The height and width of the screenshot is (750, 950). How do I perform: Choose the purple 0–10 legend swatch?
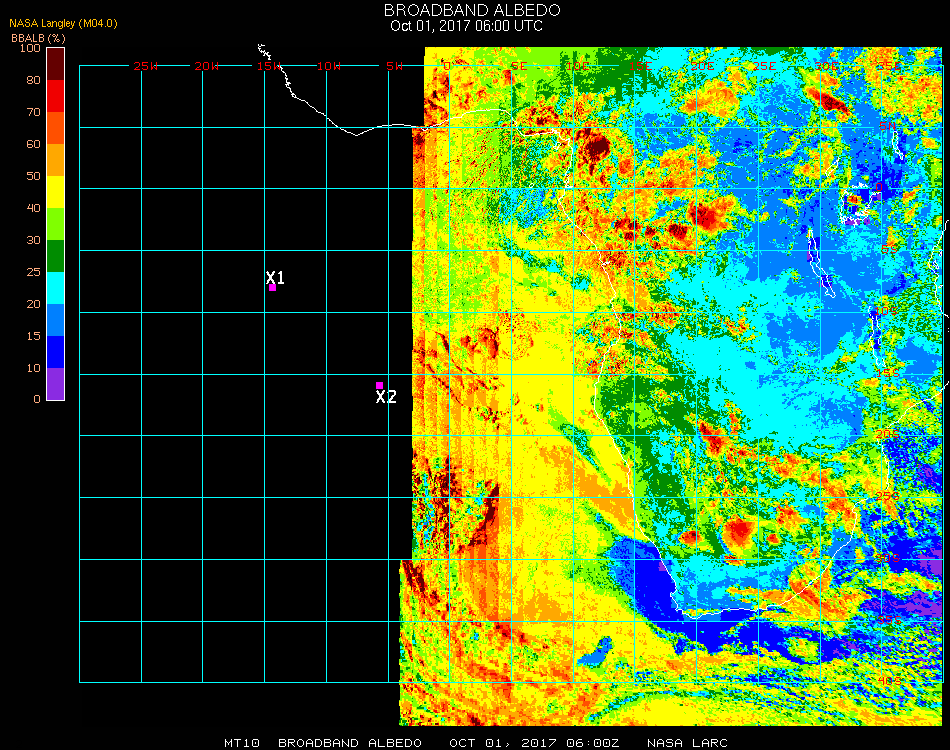tap(56, 384)
